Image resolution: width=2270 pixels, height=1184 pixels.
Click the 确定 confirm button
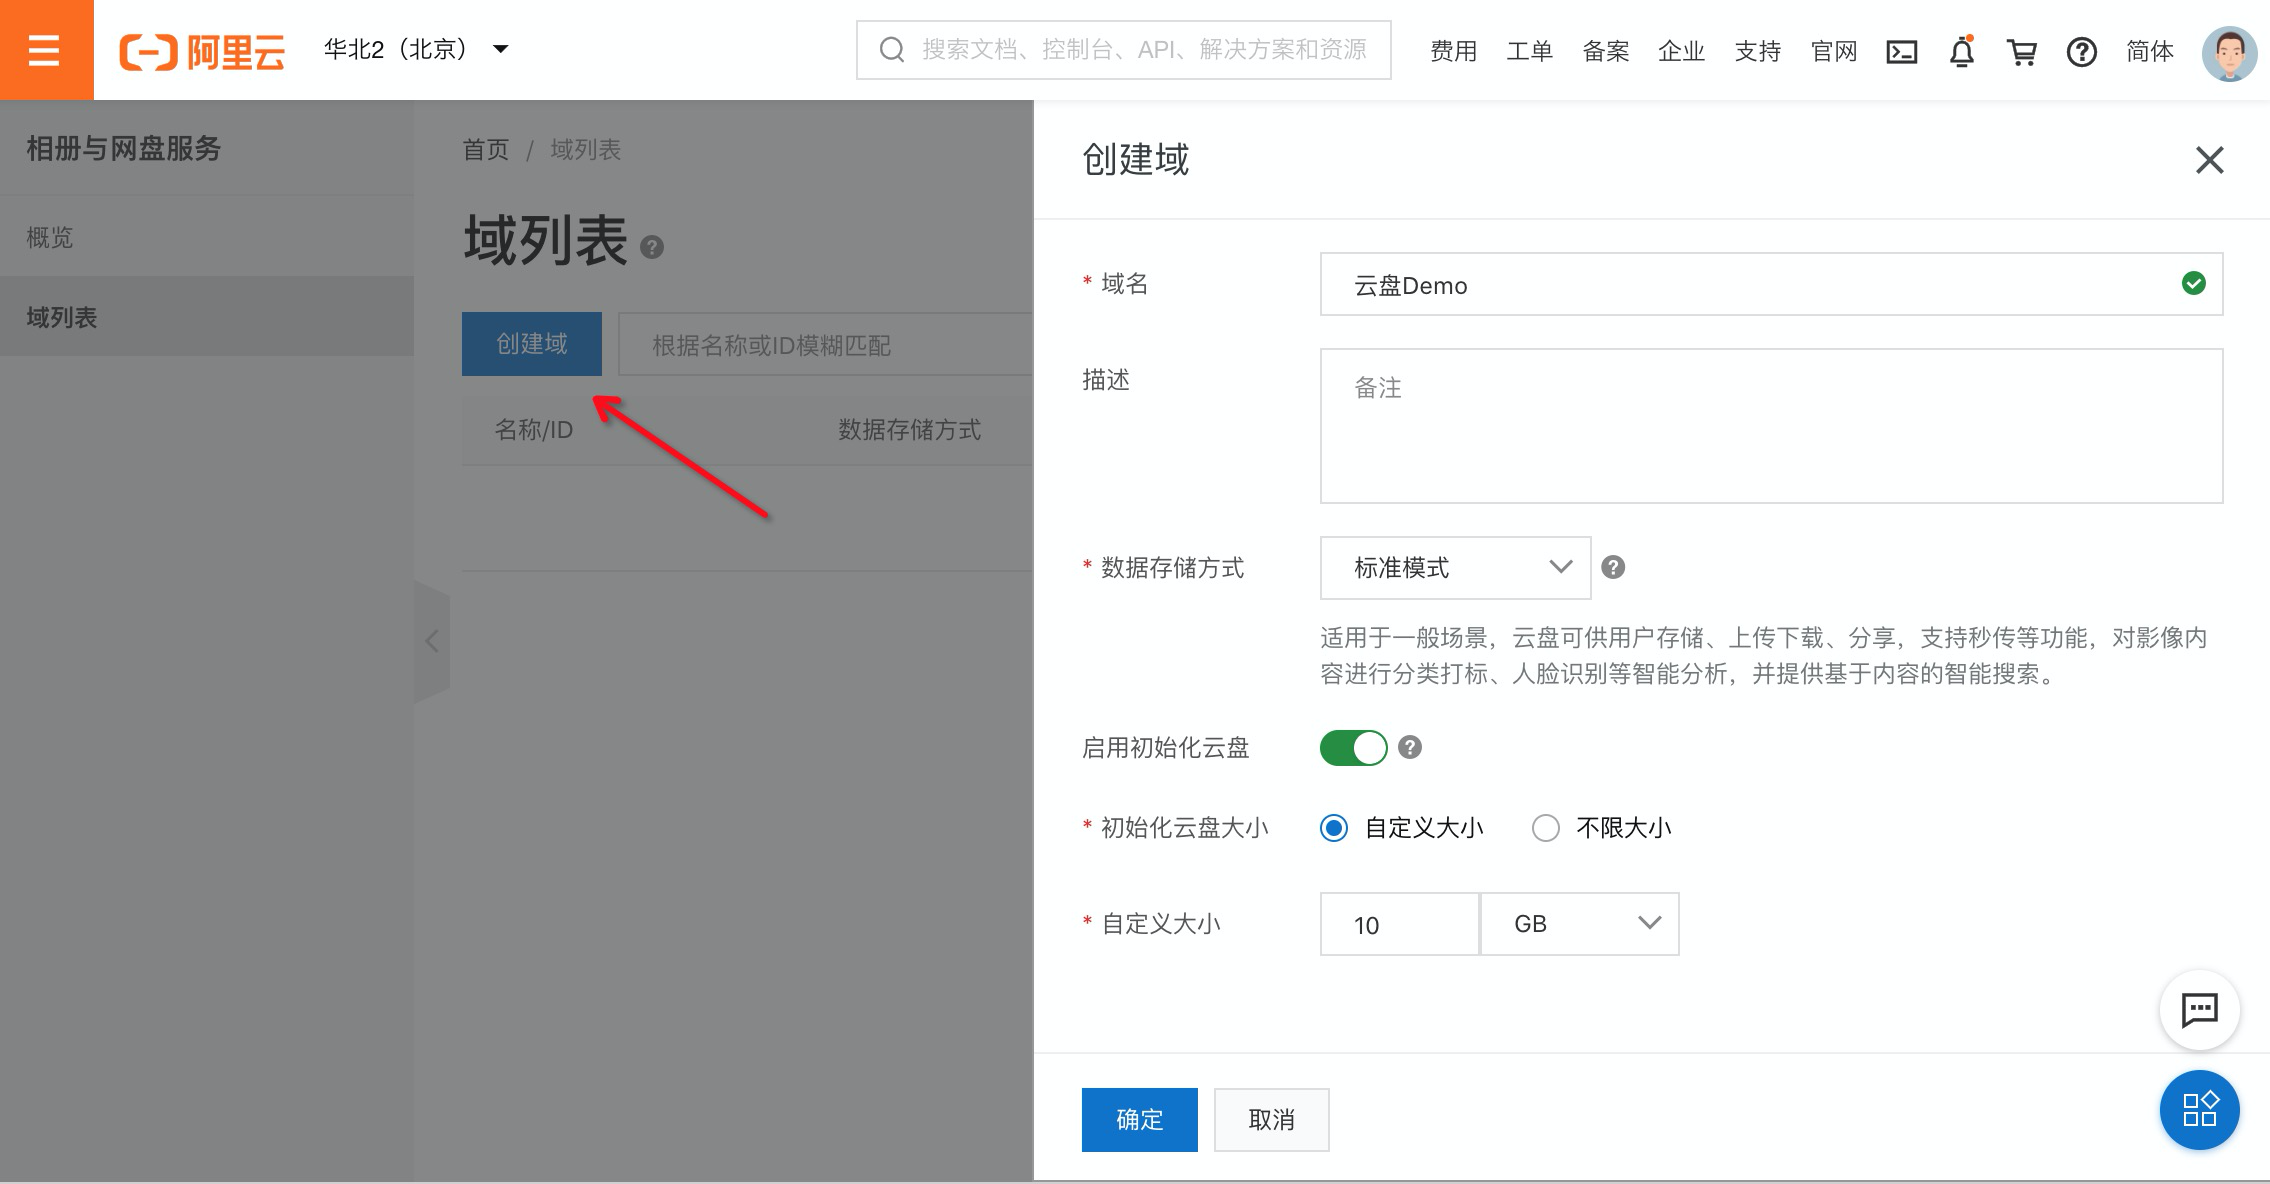tap(1139, 1119)
